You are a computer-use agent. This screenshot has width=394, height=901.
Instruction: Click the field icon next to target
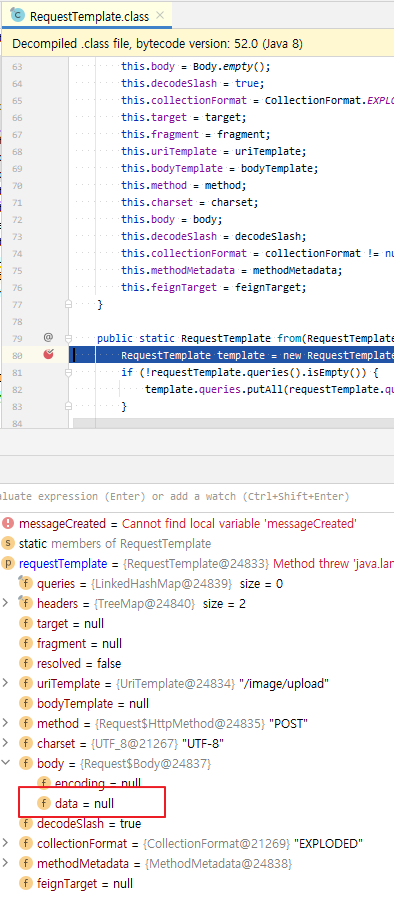(x=25, y=623)
